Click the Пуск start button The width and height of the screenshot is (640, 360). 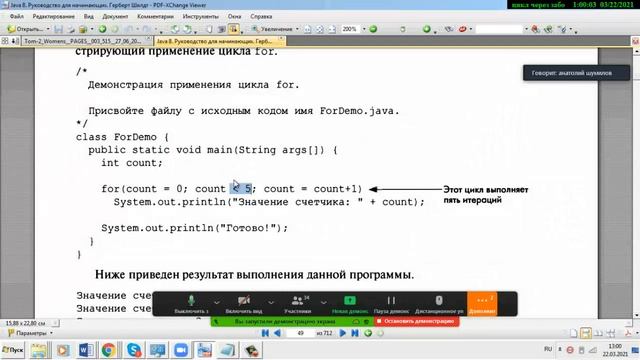(x=13, y=350)
